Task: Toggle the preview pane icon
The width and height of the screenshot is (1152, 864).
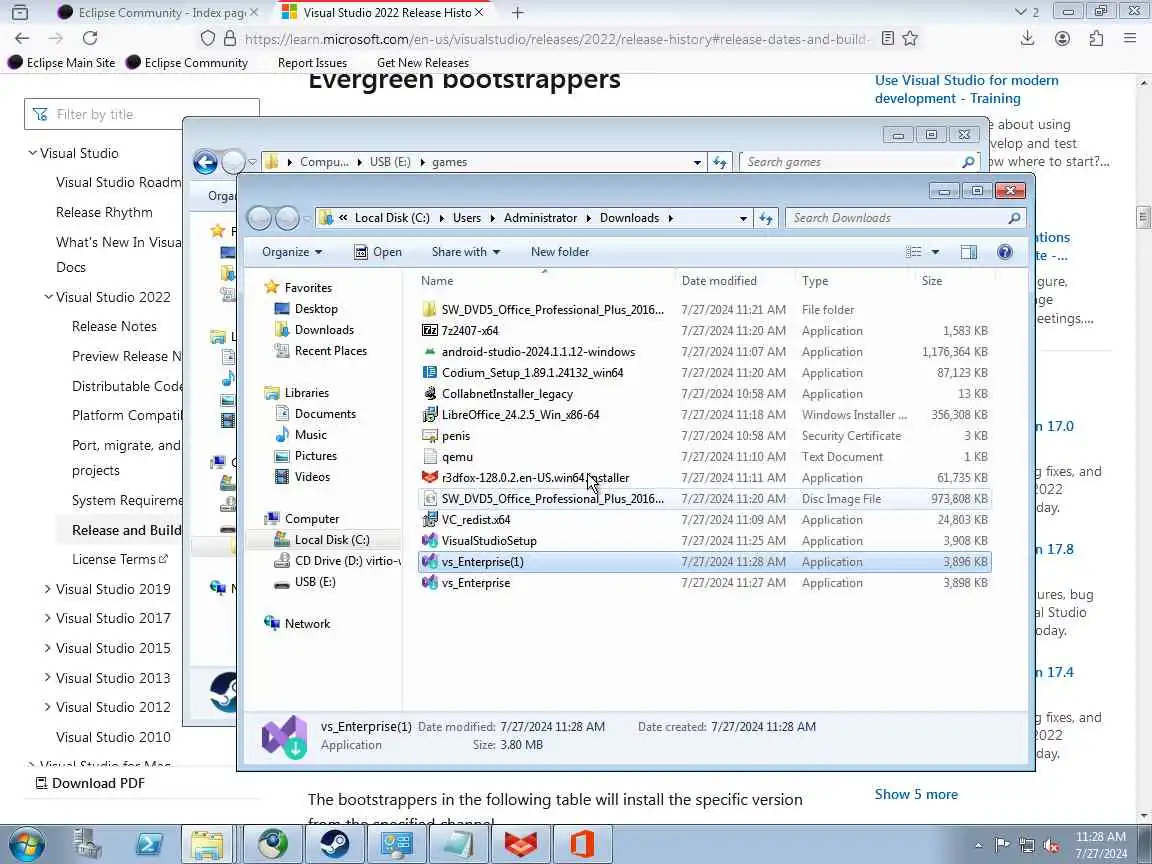Action: [968, 252]
